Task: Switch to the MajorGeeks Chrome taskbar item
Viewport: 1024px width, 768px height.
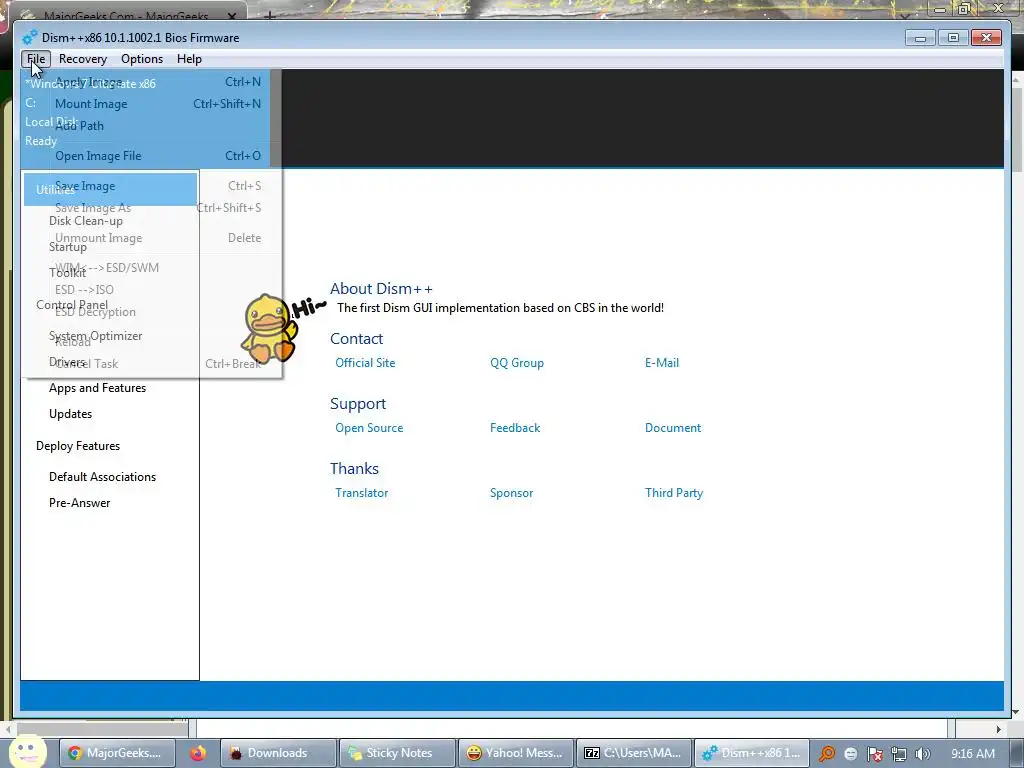Action: [117, 753]
